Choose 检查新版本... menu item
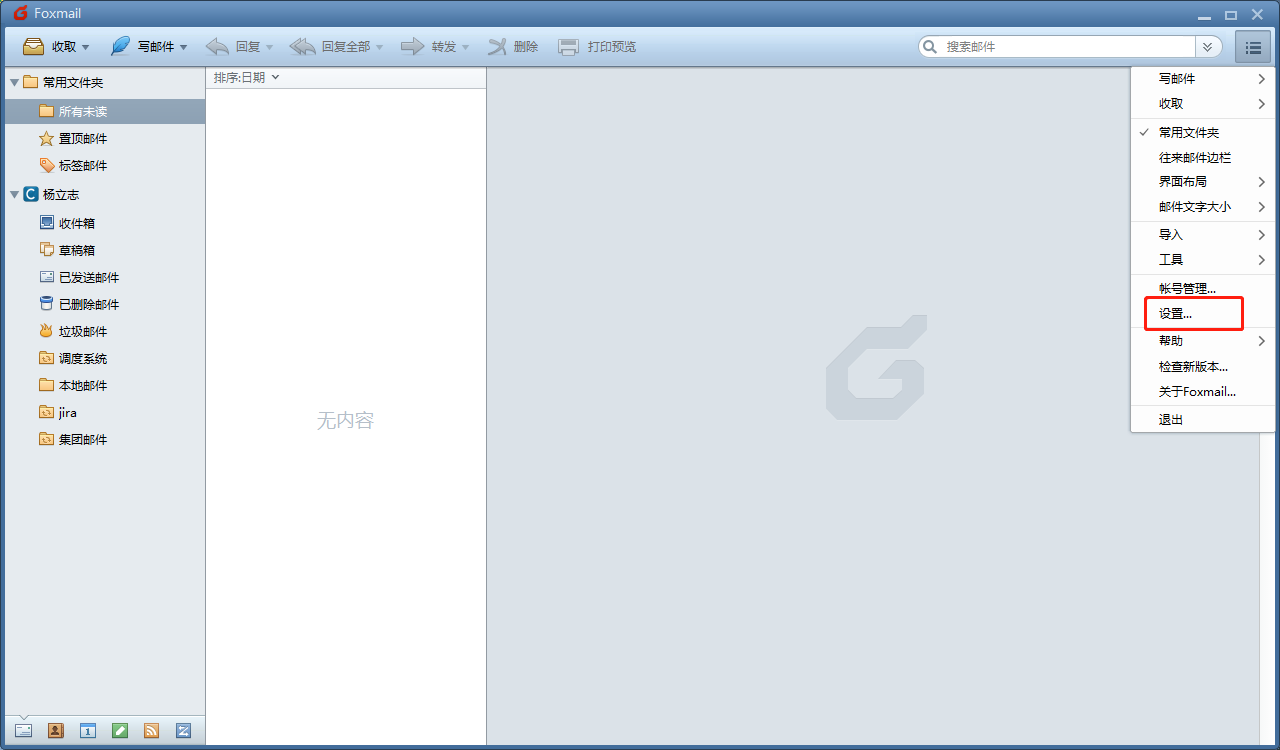This screenshot has height=750, width=1280. 1203,366
